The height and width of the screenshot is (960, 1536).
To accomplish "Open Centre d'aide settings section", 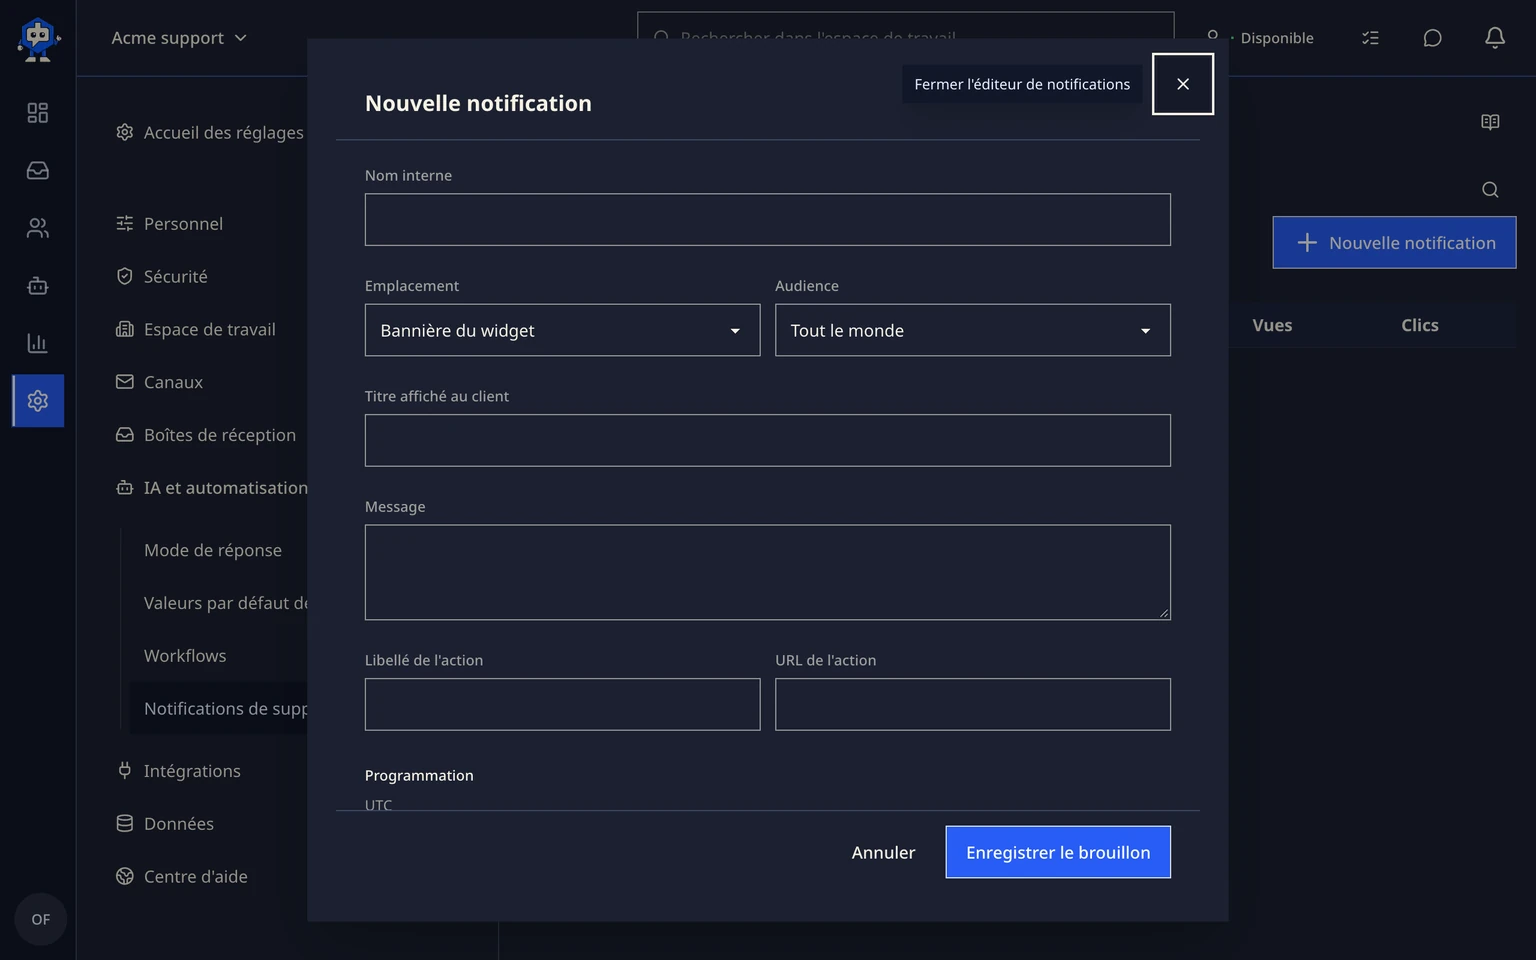I will click(x=182, y=877).
